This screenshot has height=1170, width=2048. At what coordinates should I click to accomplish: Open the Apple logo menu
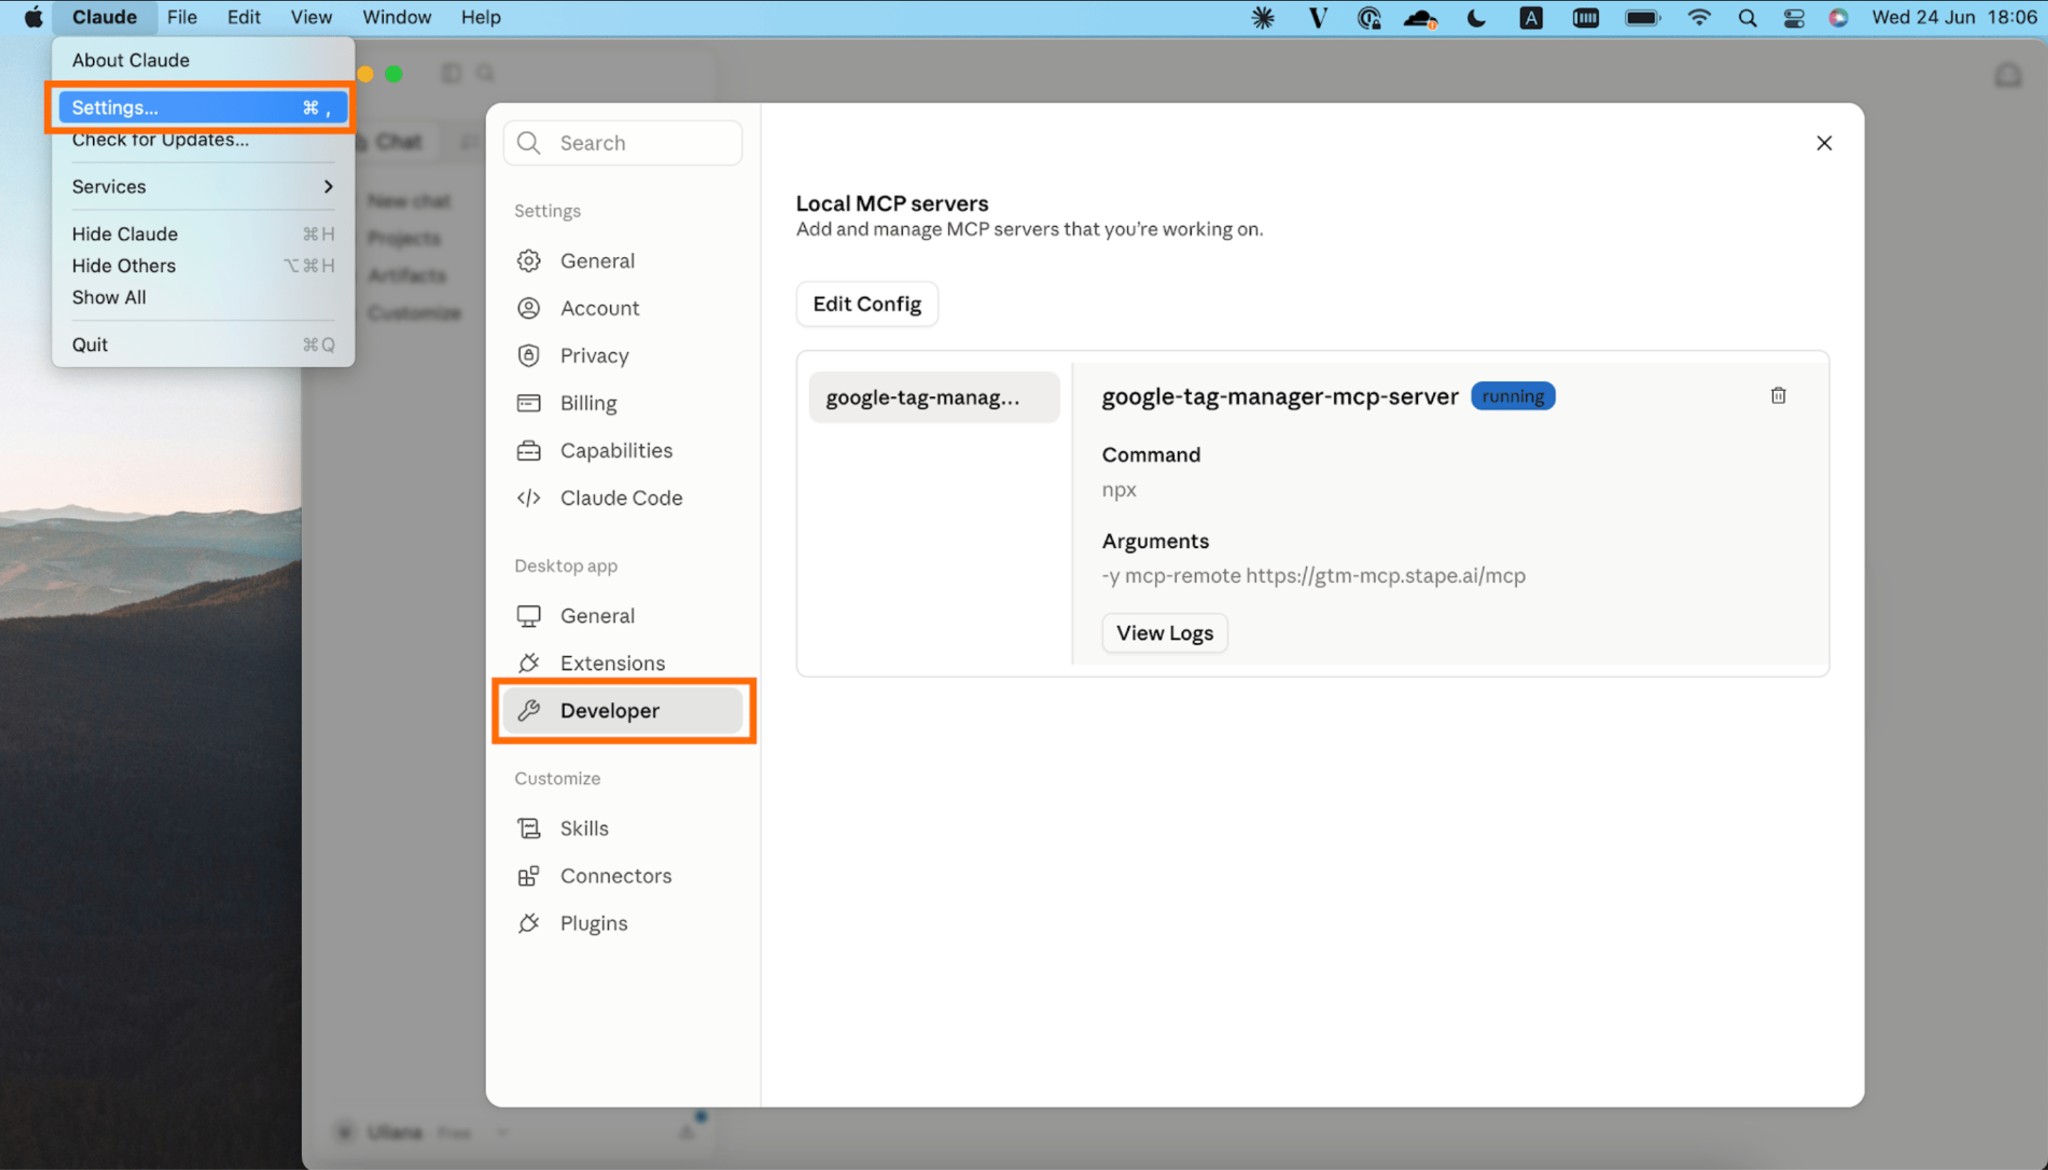(33, 17)
